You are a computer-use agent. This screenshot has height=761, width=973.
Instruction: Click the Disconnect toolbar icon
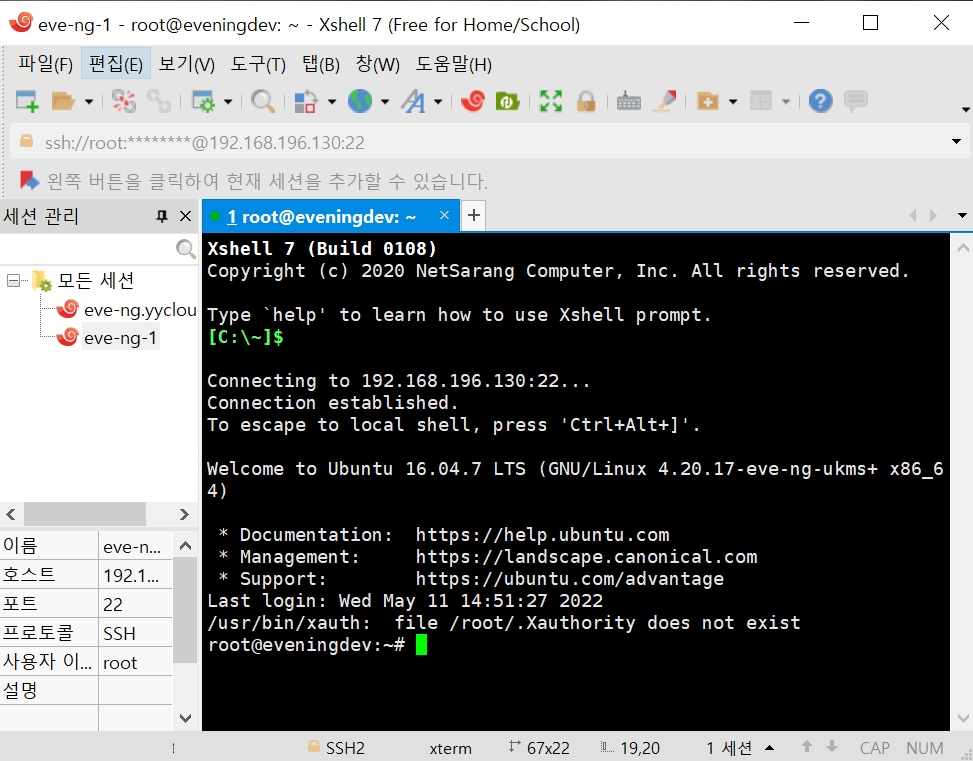[123, 101]
